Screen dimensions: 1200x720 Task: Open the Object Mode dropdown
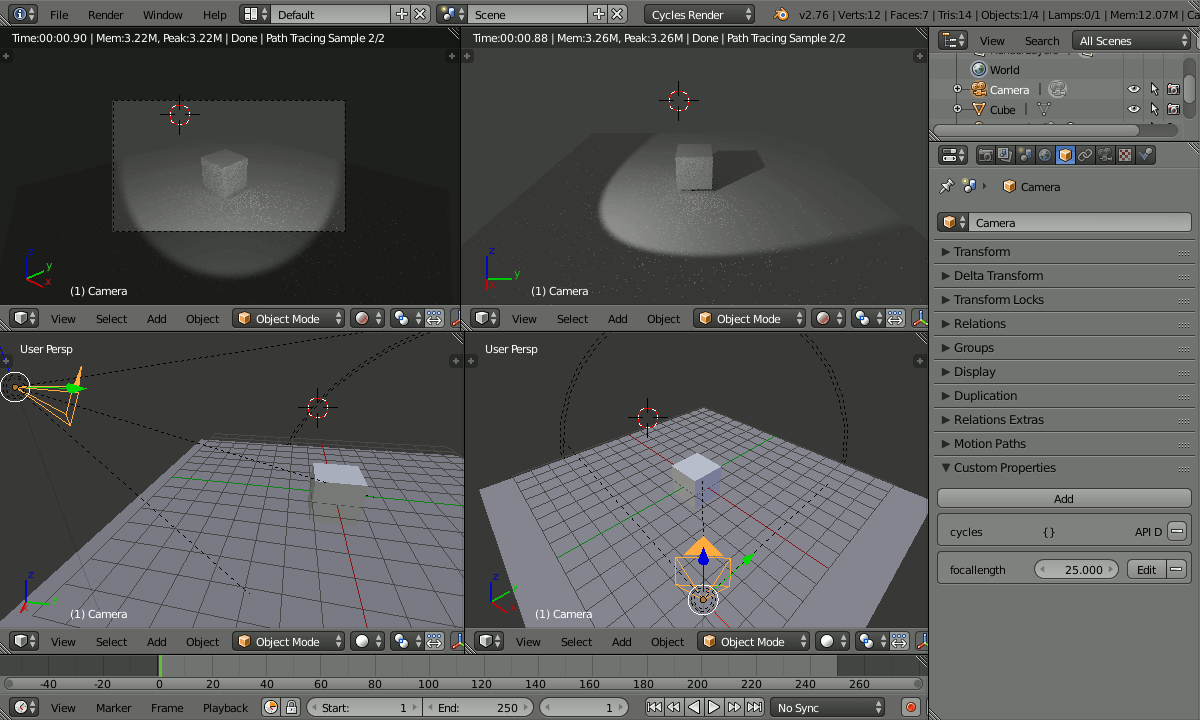pos(288,318)
